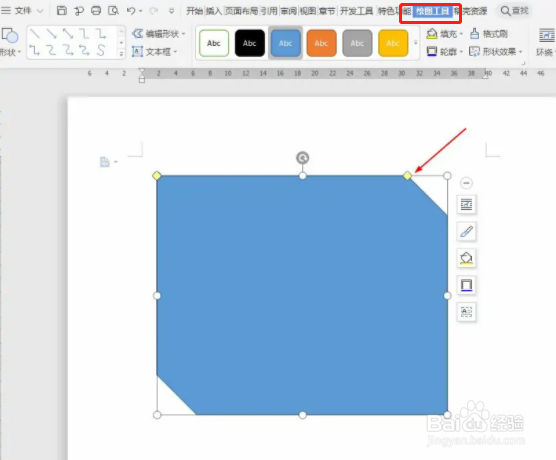Open the undo history dropdown arrow

(141, 11)
